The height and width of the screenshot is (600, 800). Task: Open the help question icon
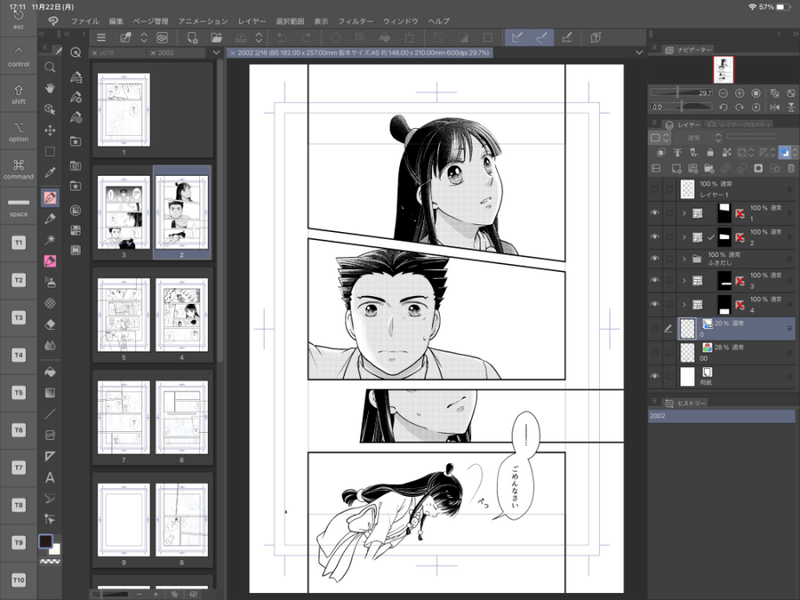(595, 37)
